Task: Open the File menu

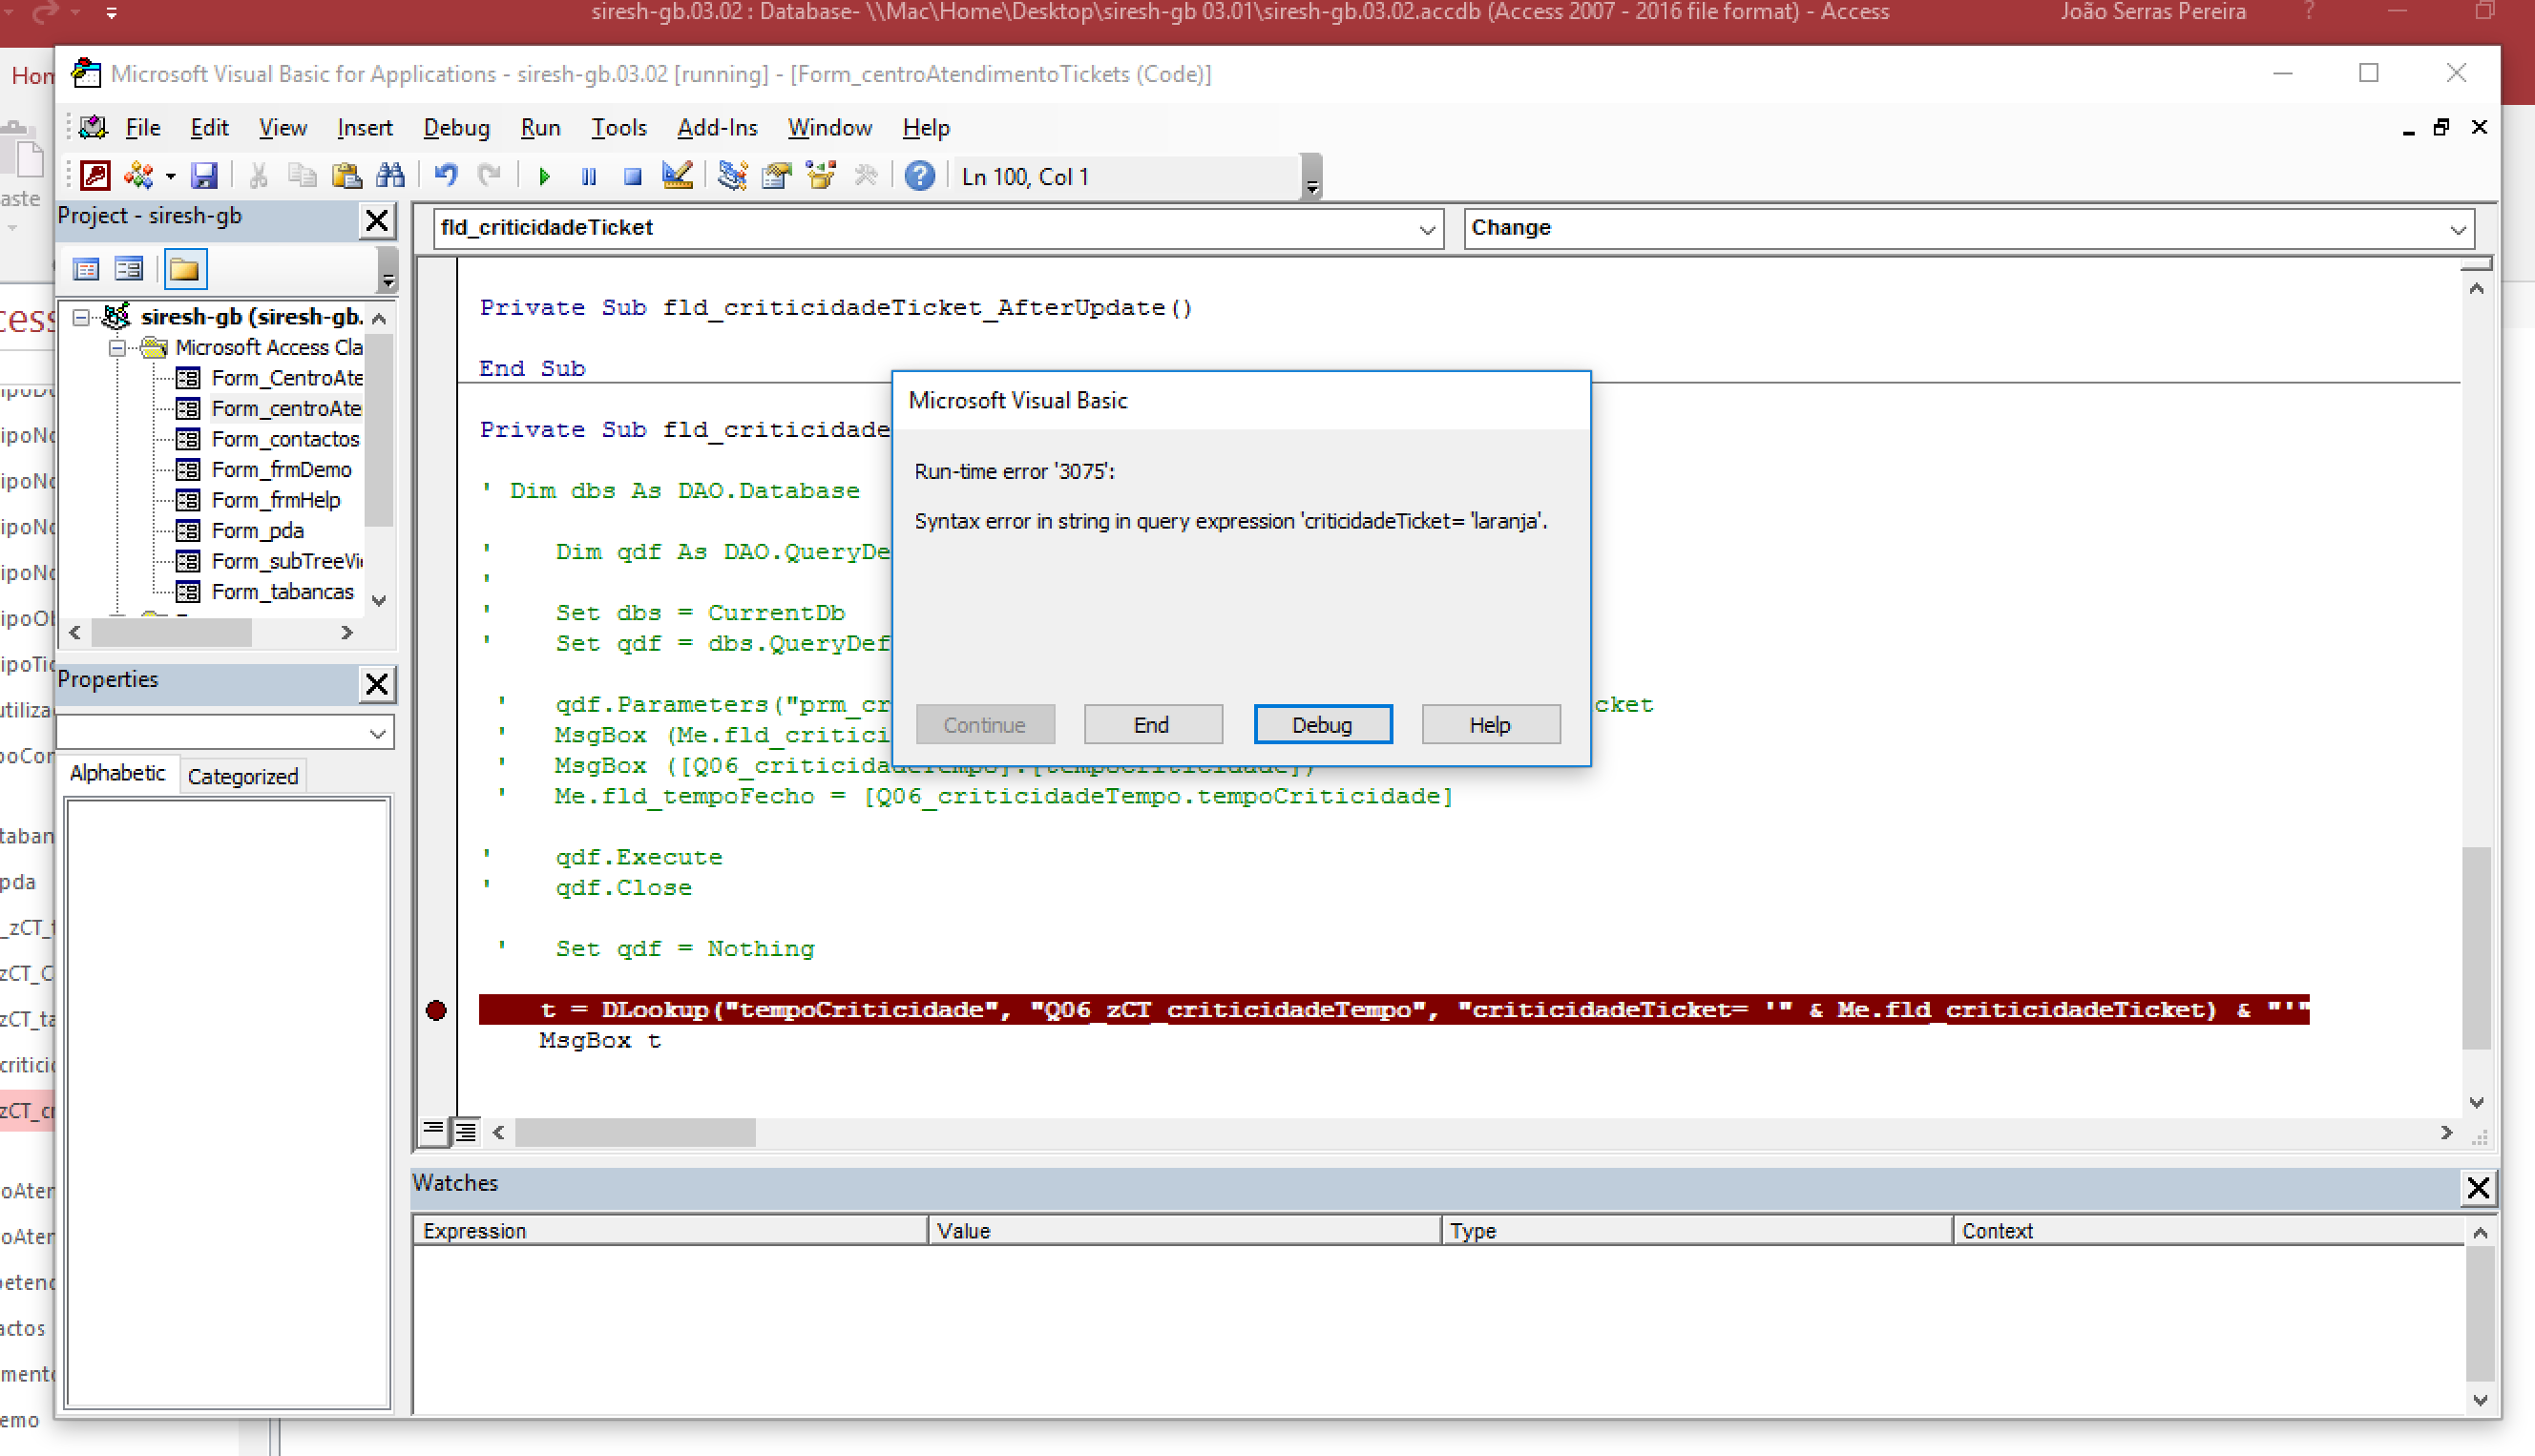Action: tap(142, 128)
